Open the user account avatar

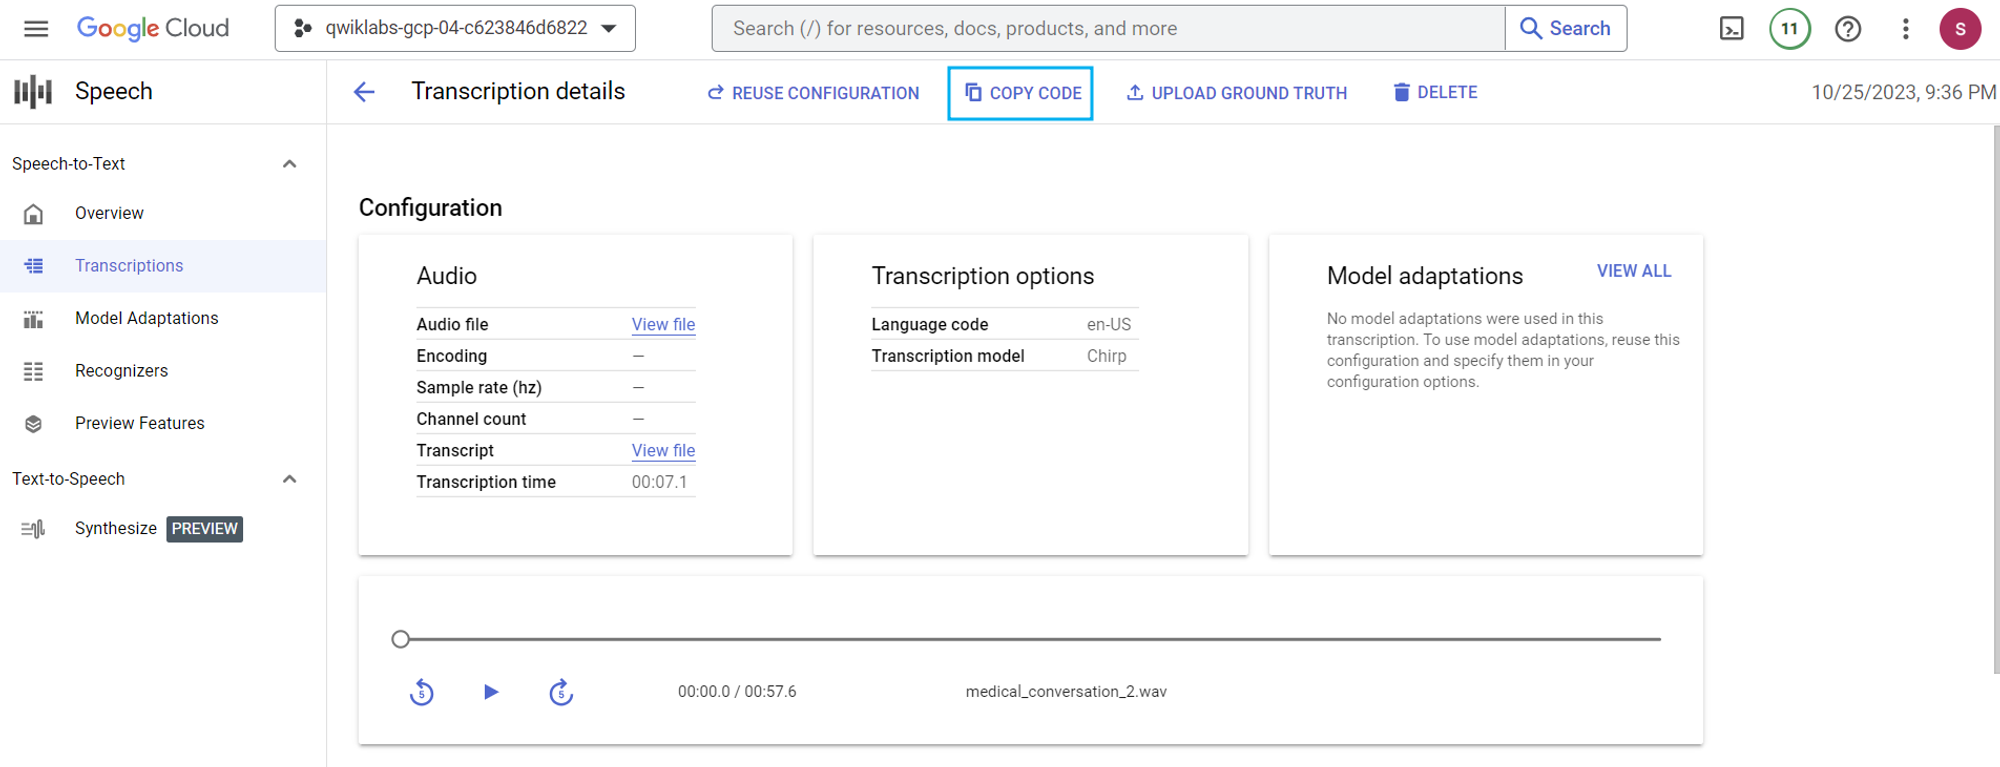point(1960,28)
